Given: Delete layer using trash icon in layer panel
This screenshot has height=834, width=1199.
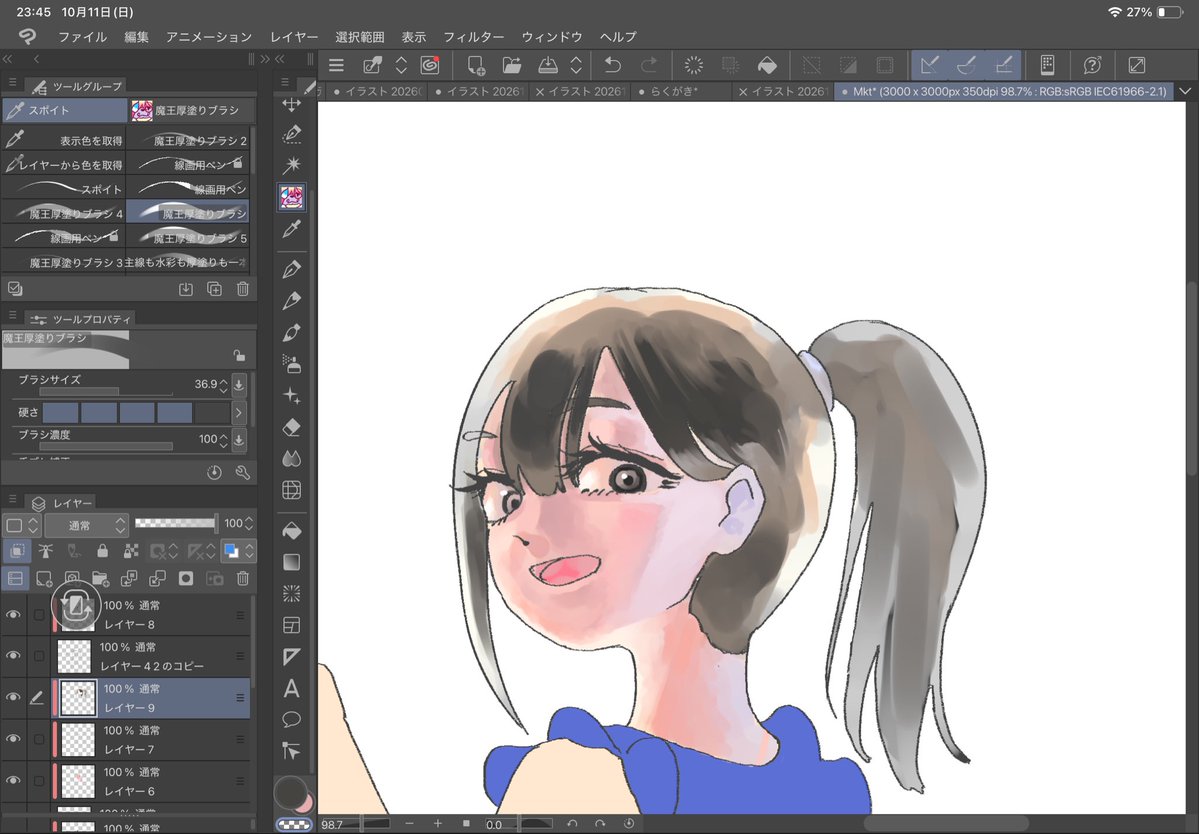Looking at the screenshot, I should tap(242, 579).
